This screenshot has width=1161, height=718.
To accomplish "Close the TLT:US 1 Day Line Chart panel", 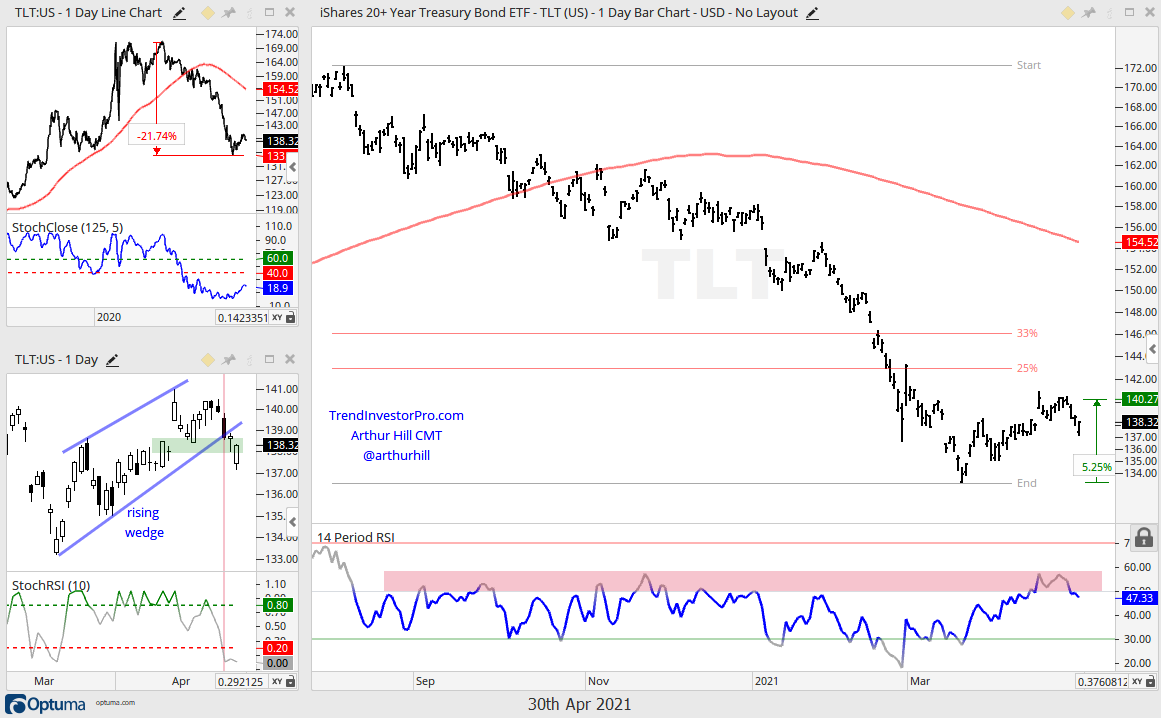I will [x=290, y=12].
